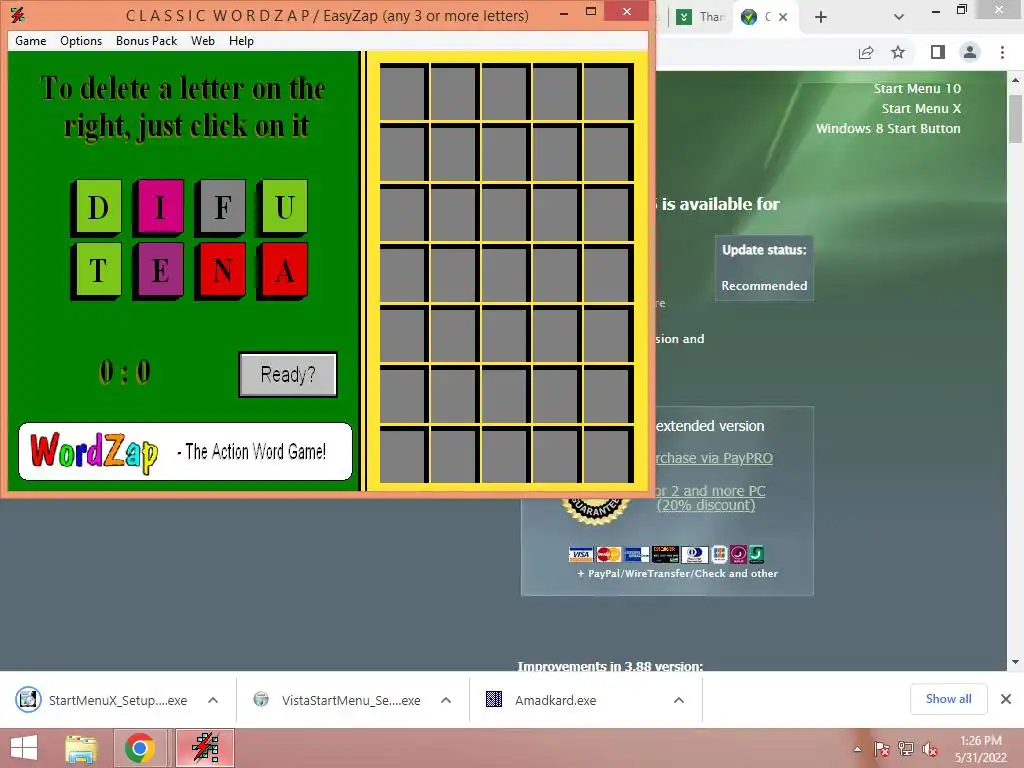
Task: Select the purple letter E tile
Action: (x=159, y=270)
